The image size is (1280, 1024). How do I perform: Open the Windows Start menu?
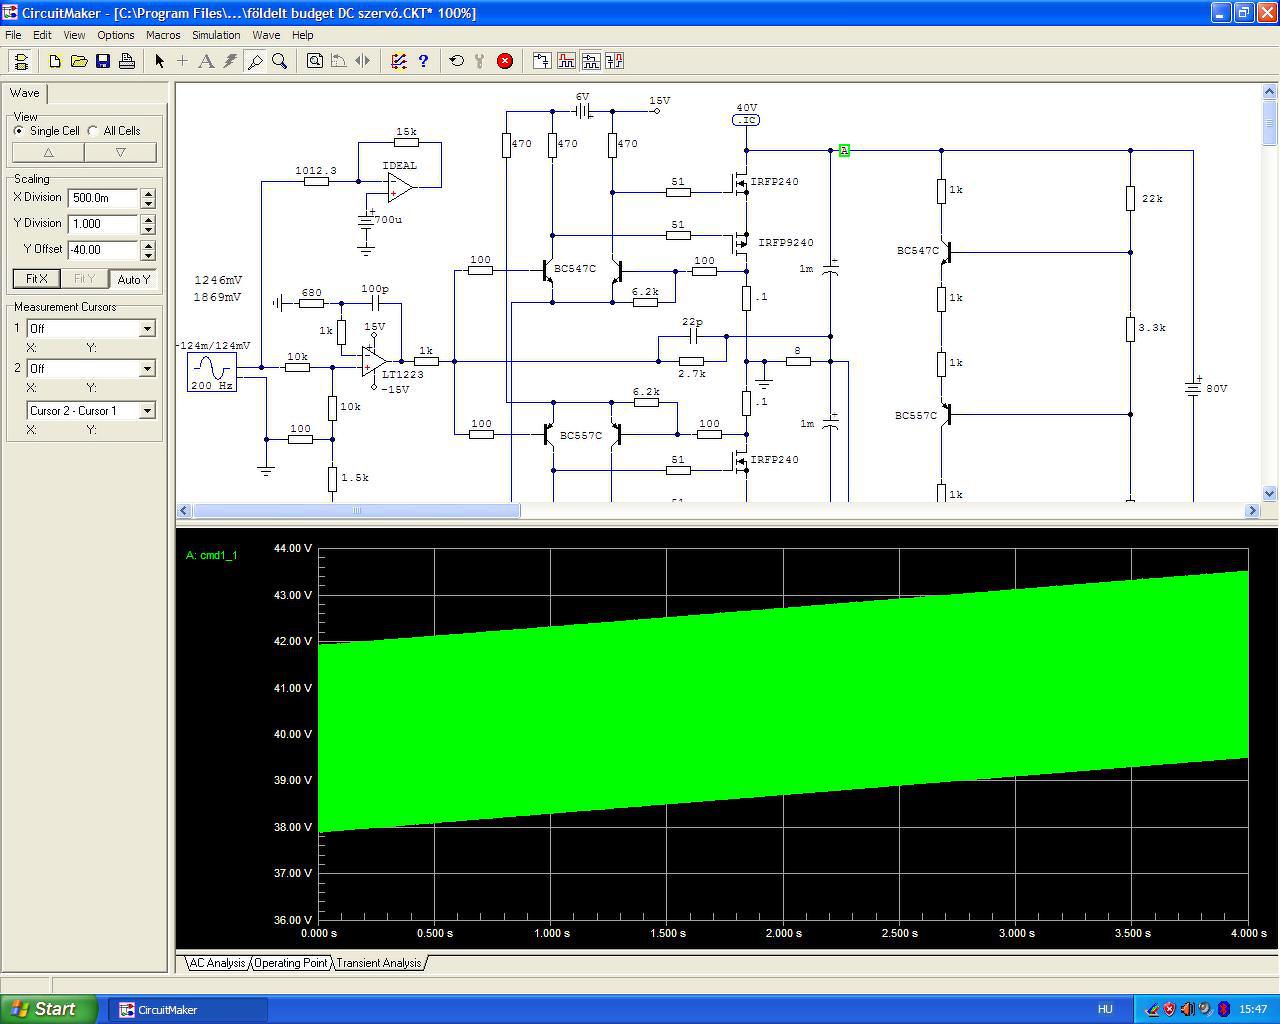48,1009
